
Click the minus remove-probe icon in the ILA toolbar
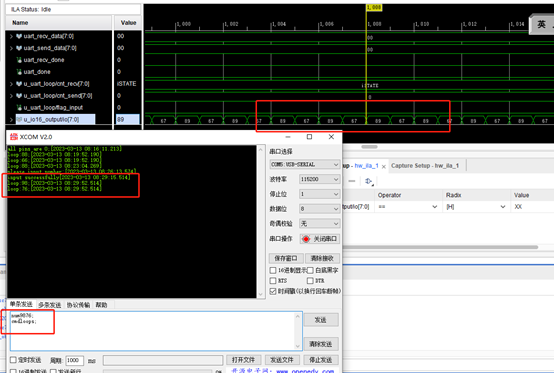tap(352, 181)
